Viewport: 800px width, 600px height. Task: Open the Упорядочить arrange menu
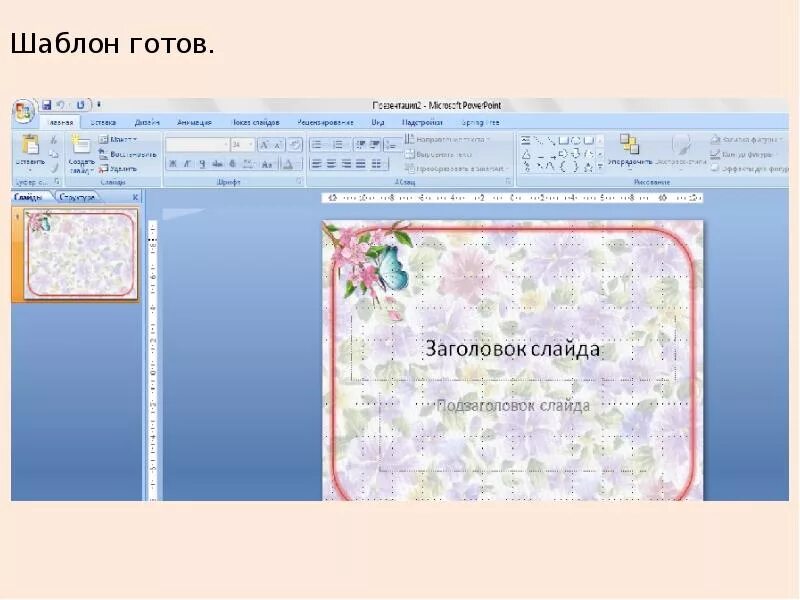(630, 150)
